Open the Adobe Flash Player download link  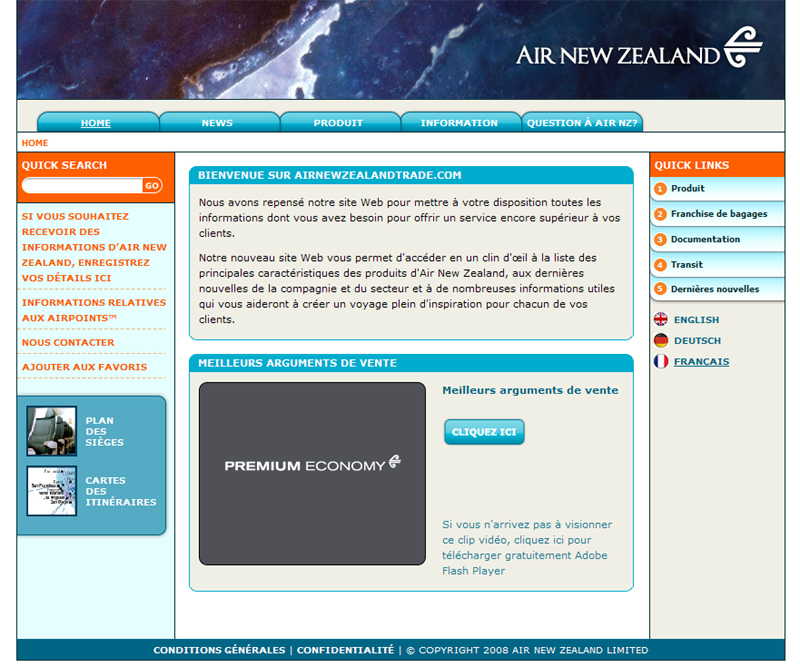pyautogui.click(x=527, y=548)
